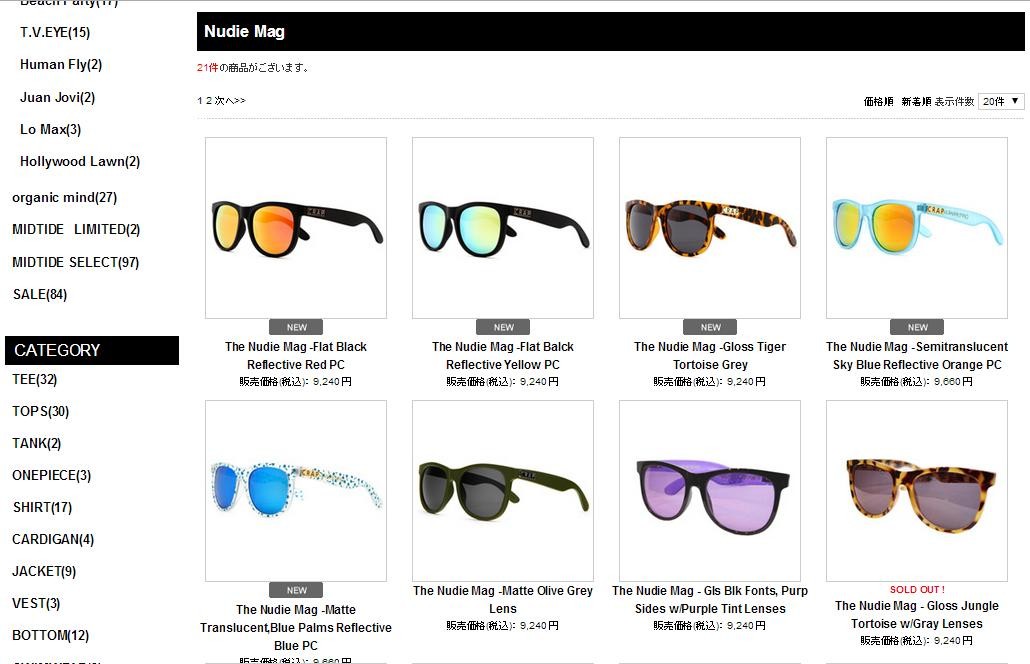Go to next page with 次へ>> link
Viewport: 1030px width, 664px height.
(x=230, y=100)
